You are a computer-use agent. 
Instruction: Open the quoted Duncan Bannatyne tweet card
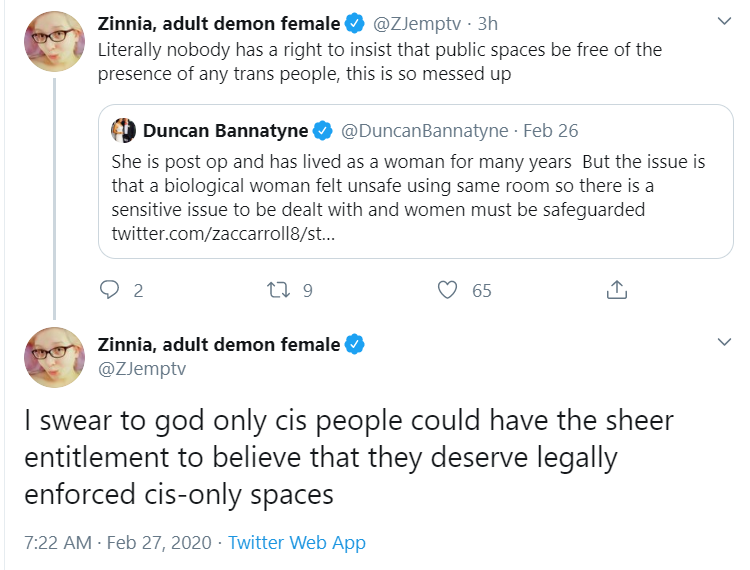416,182
